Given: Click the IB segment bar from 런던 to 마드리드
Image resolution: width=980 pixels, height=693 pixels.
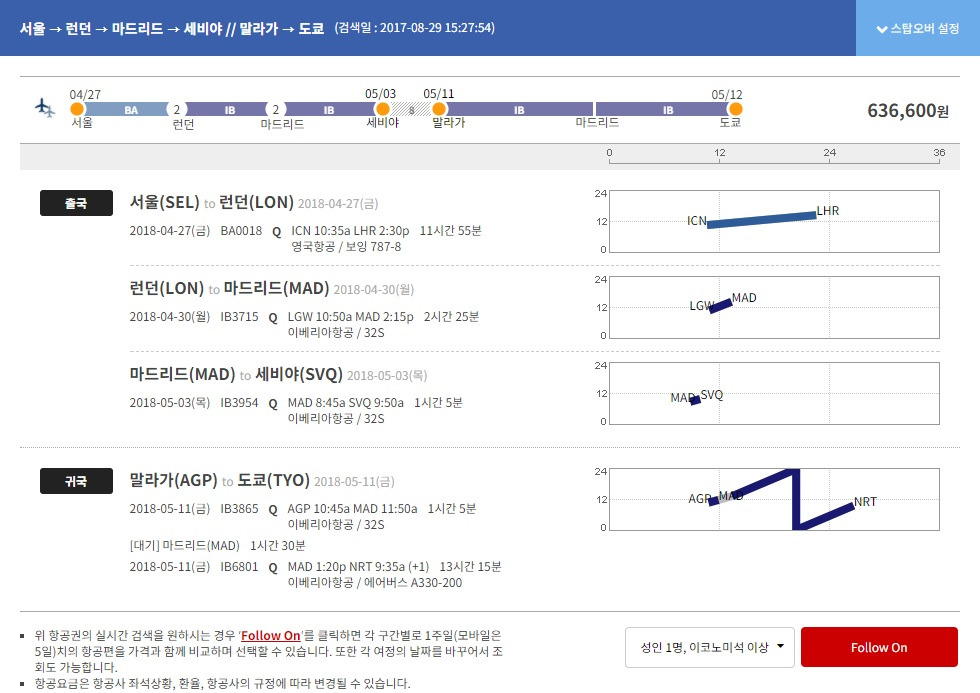Looking at the screenshot, I should 226,109.
